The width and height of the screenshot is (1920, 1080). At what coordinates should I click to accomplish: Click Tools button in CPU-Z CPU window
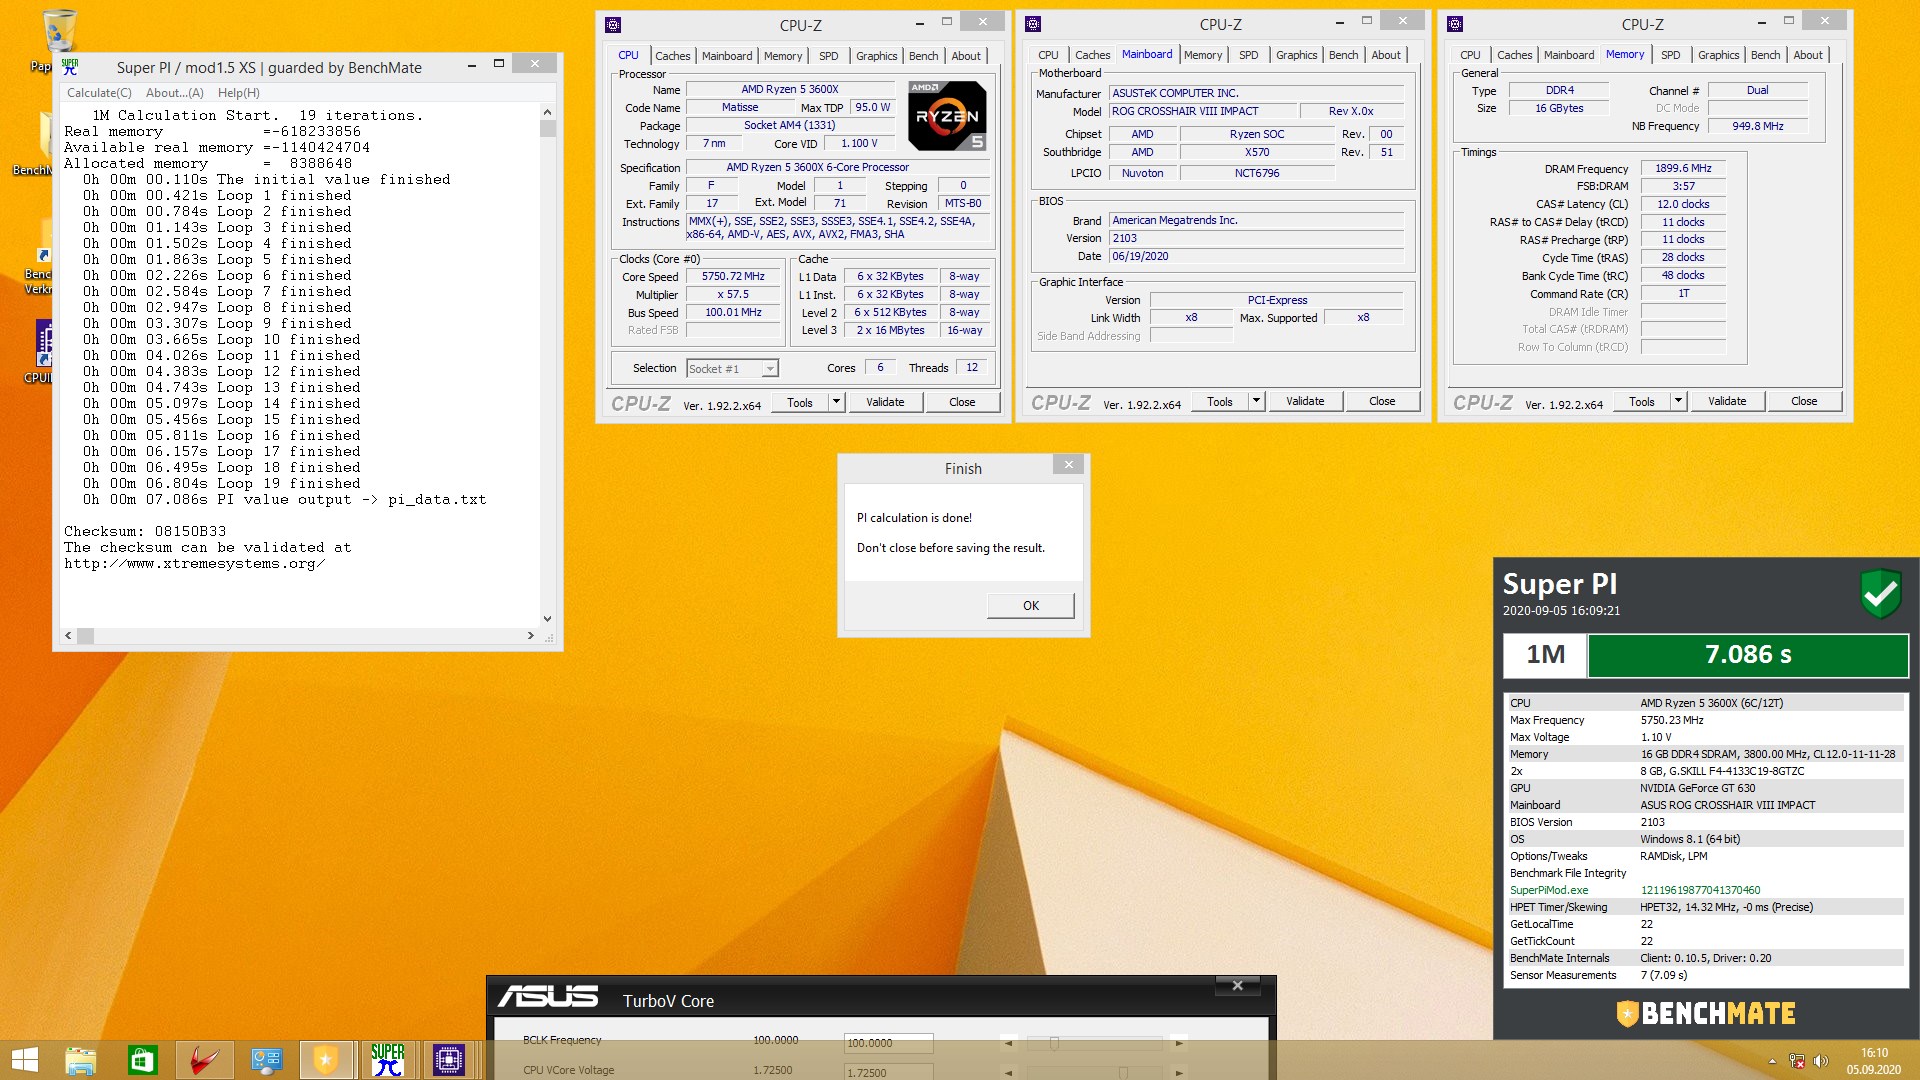tap(800, 402)
